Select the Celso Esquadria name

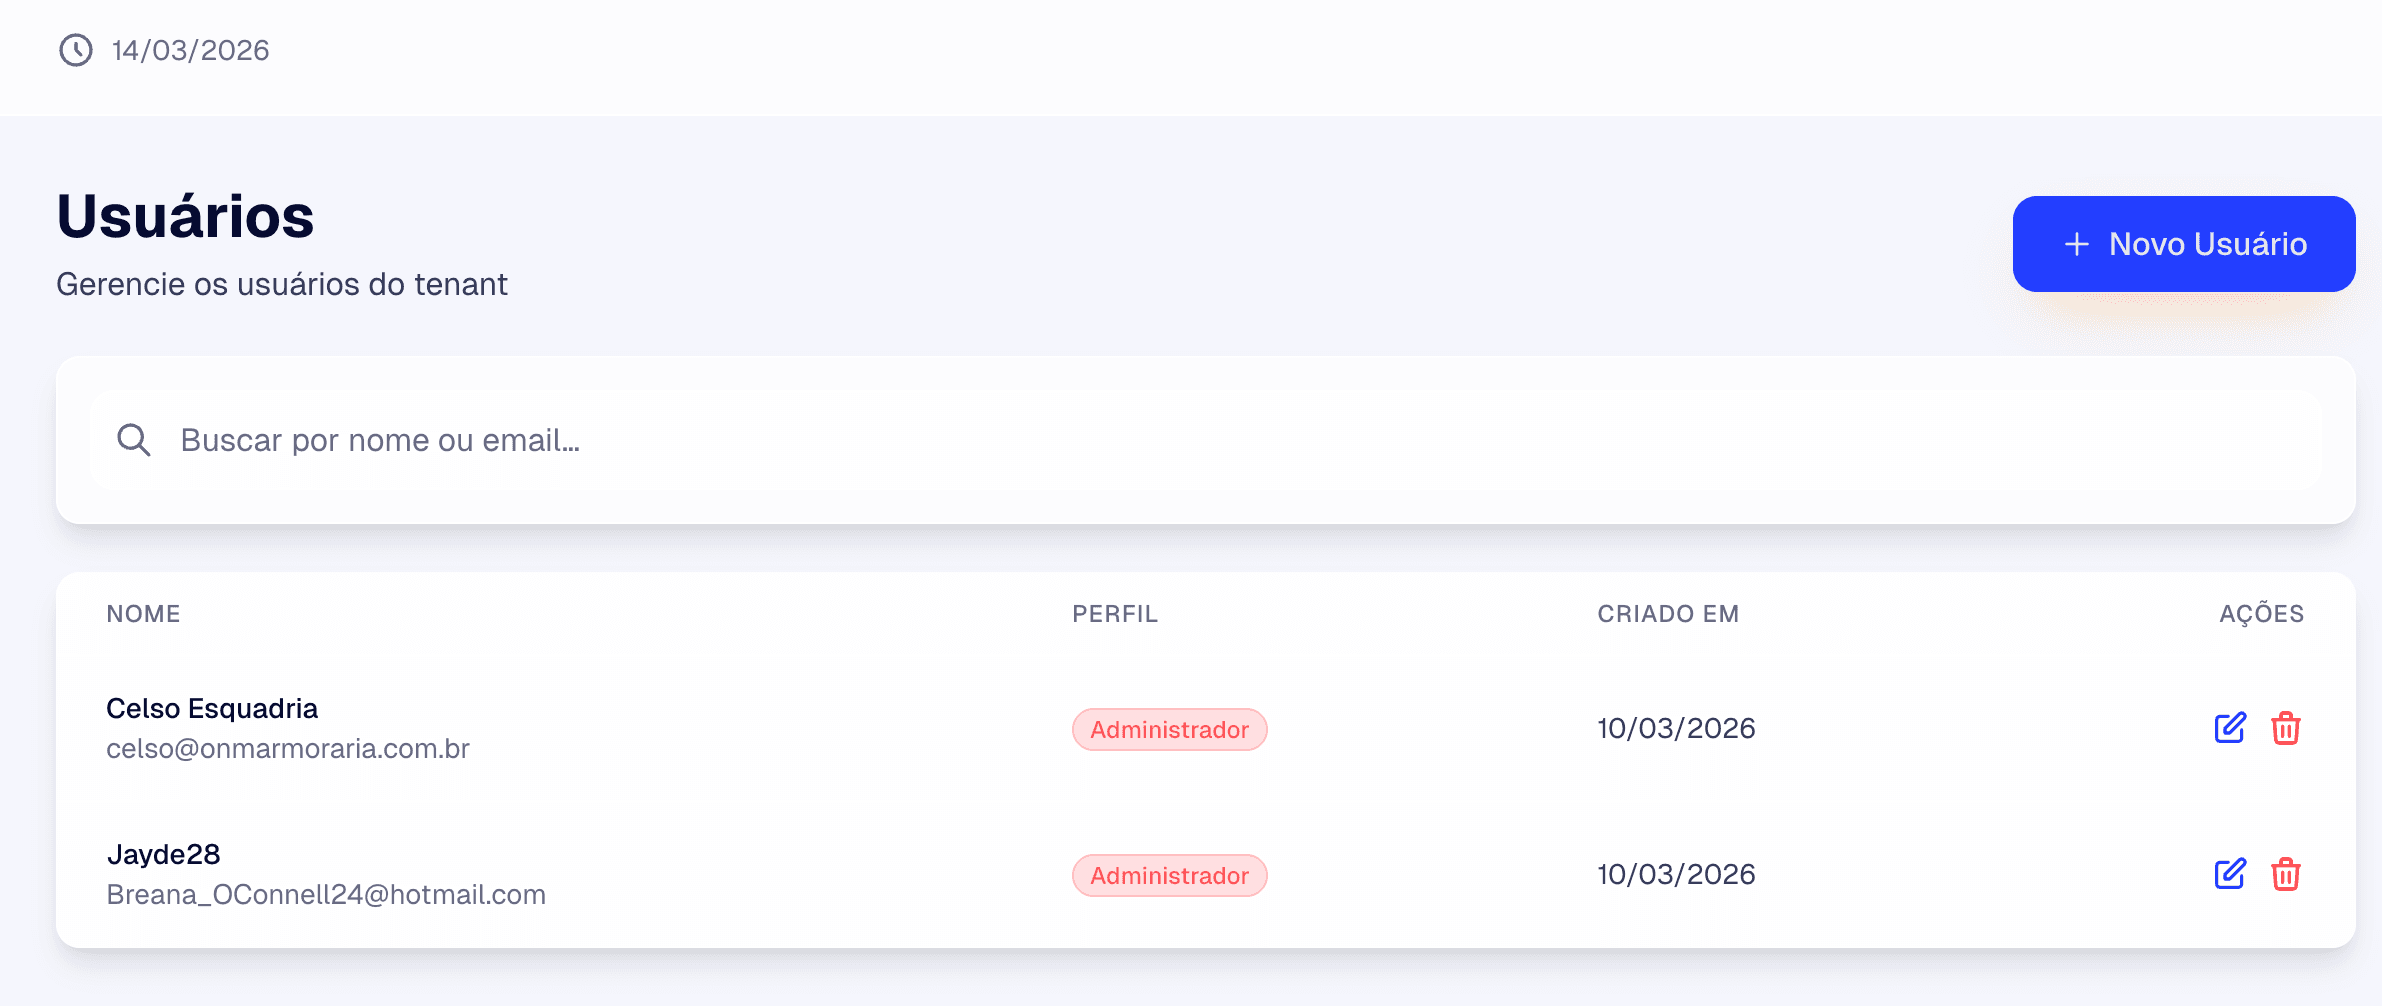tap(212, 708)
